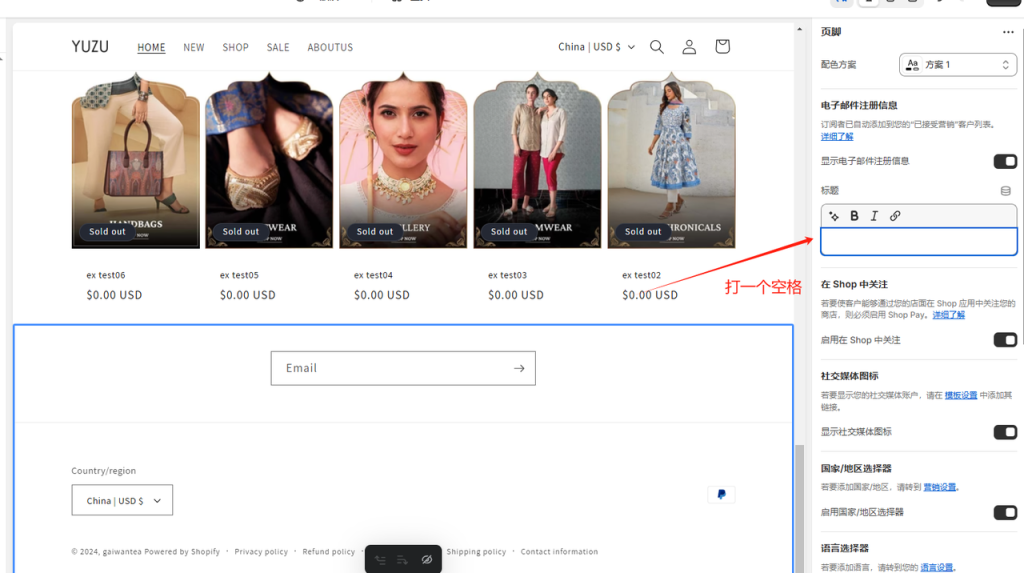
Task: Open the ex test06 handbags product image
Action: (136, 160)
